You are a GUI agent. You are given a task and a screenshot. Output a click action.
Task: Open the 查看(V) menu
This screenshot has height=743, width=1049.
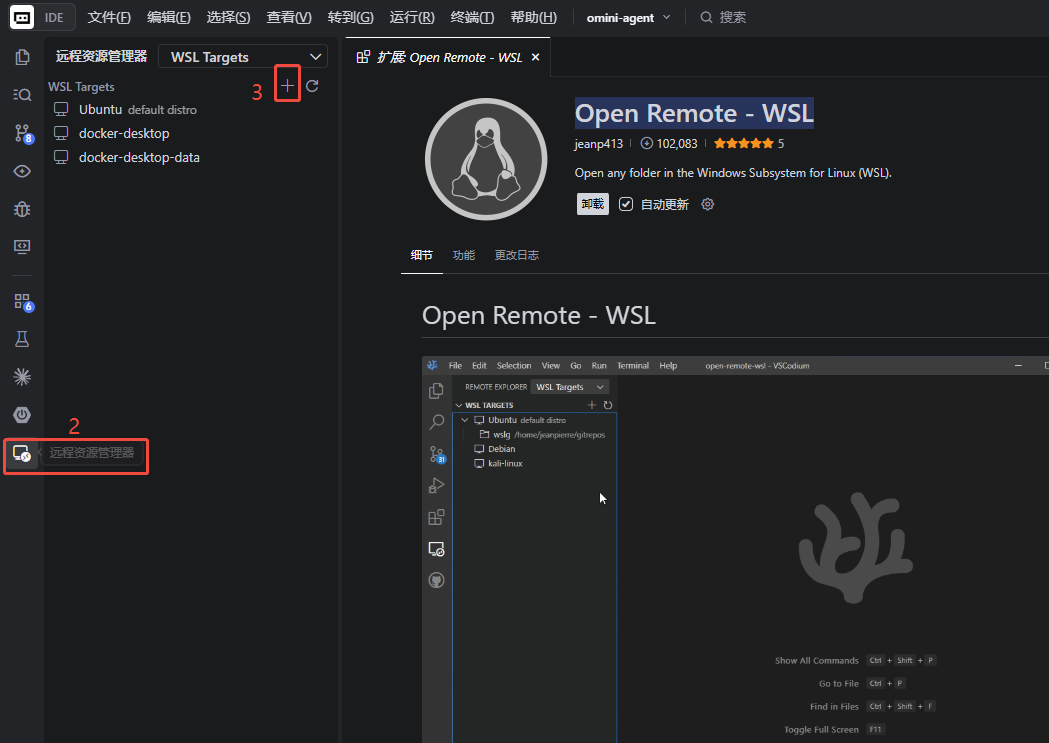pyautogui.click(x=289, y=17)
